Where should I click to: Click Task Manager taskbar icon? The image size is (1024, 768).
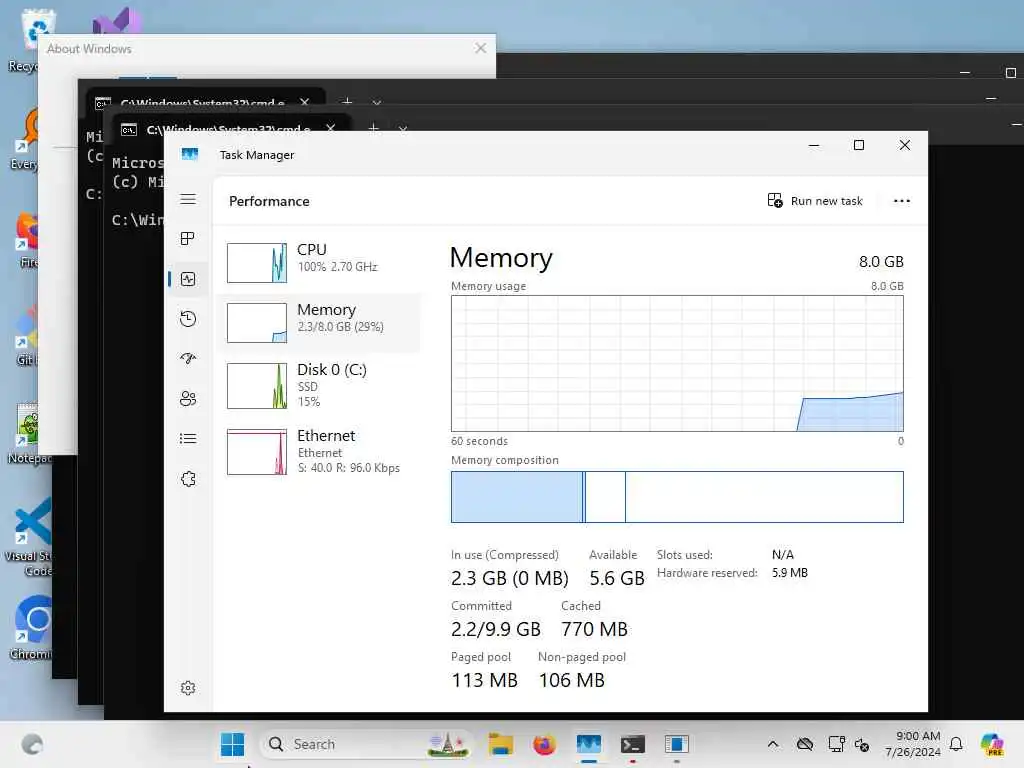tap(588, 744)
